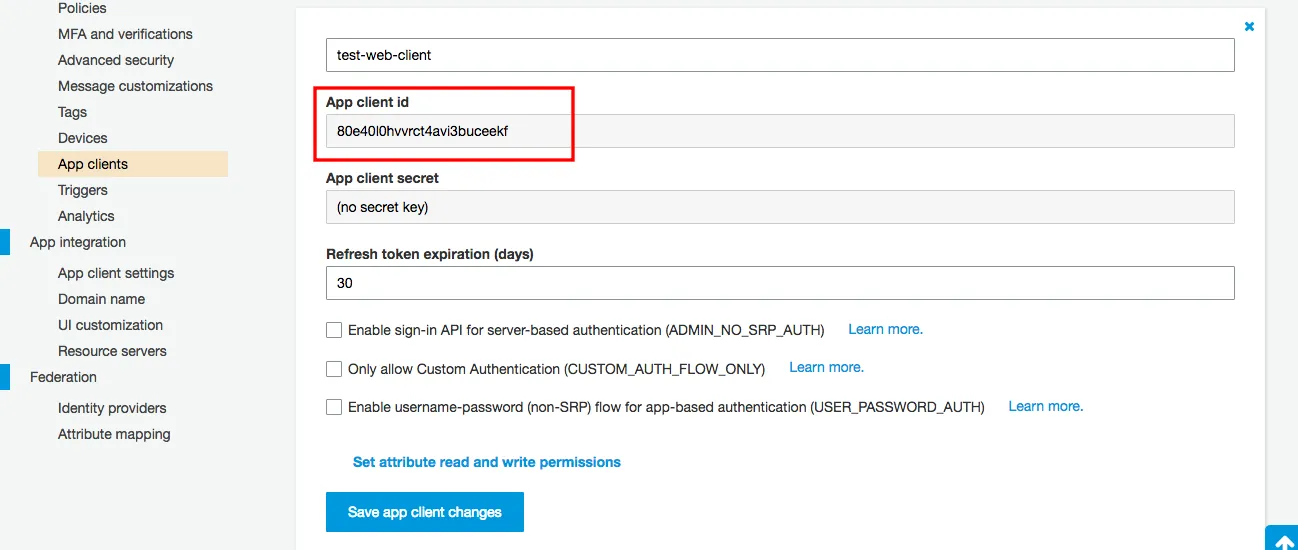The image size is (1298, 550).
Task: Open Set attribute read and write permissions
Action: 487,462
